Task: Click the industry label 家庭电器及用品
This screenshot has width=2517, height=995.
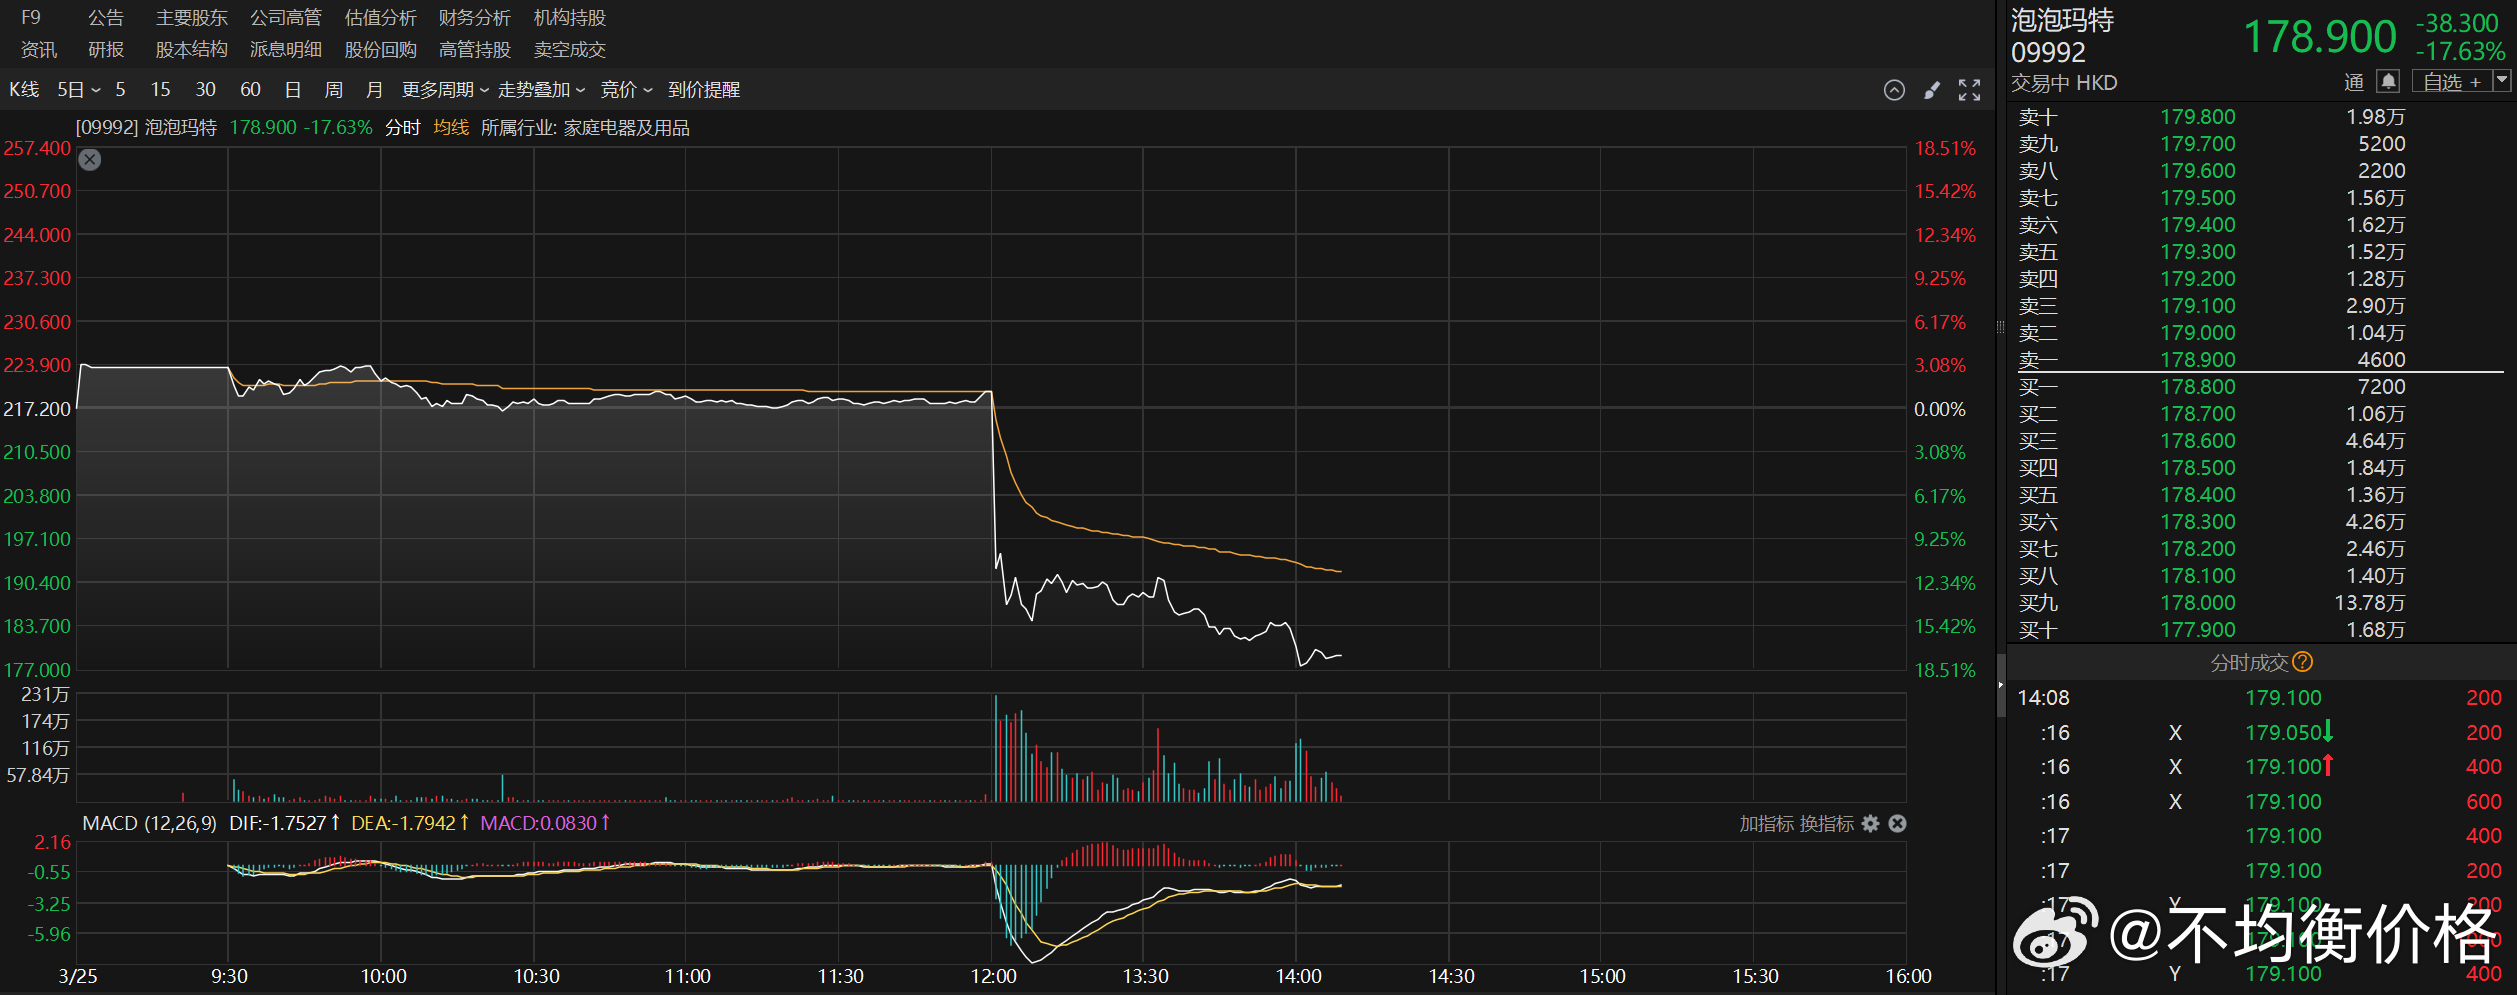Action: [627, 128]
